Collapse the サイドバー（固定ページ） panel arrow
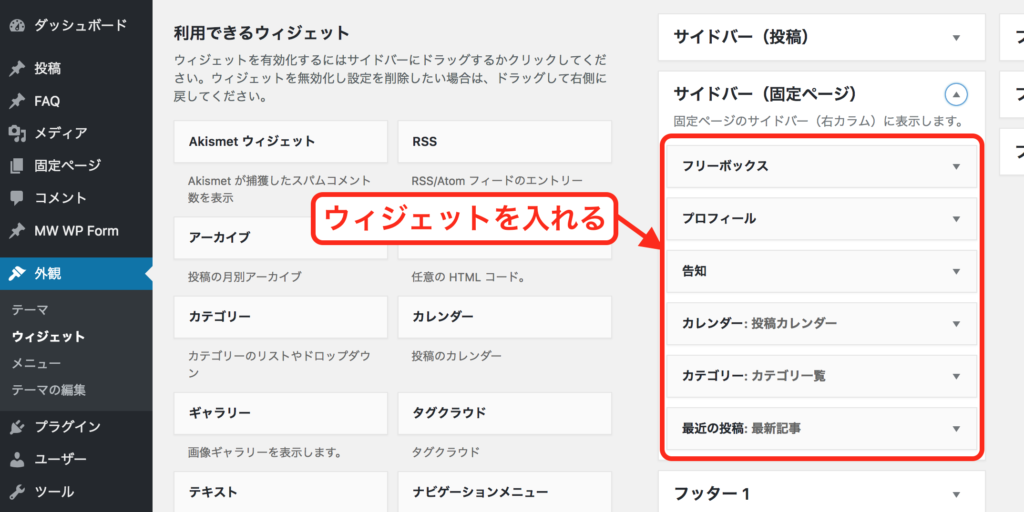The height and width of the screenshot is (512, 1024). click(x=956, y=95)
